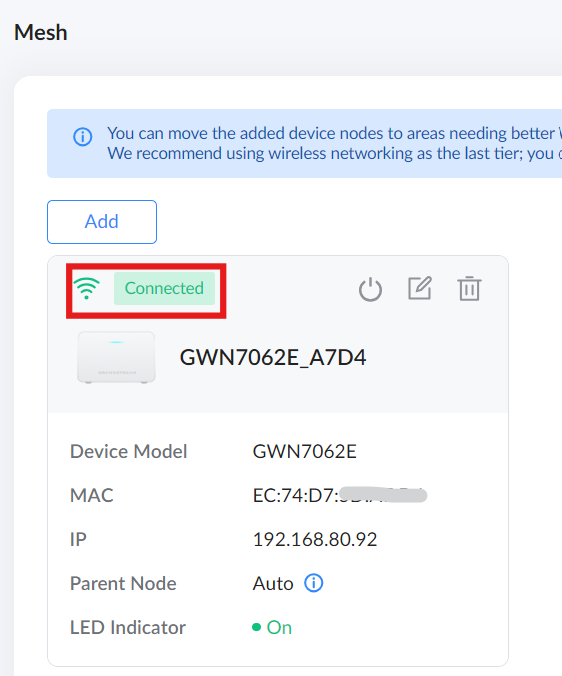Screen dimensions: 562x676
Task: Select the device name GWN7062E_A7D4
Action: tap(273, 357)
